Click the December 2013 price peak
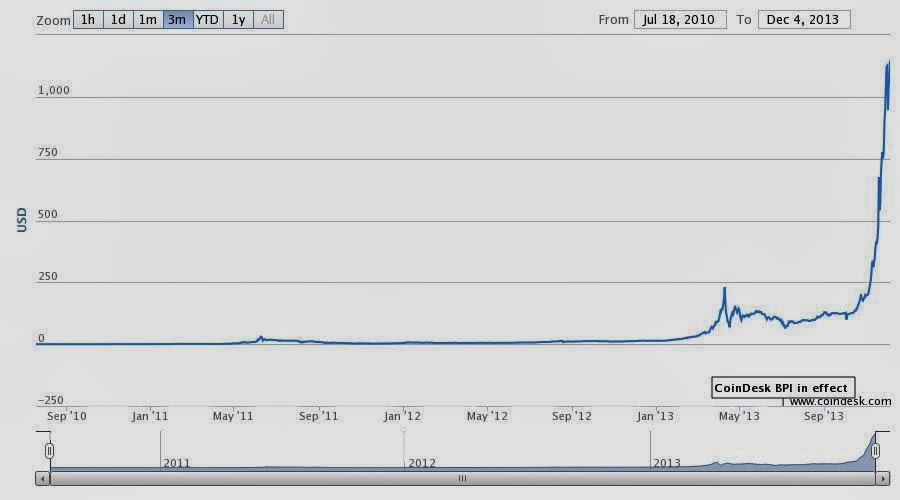The width and height of the screenshot is (900, 500). (889, 61)
